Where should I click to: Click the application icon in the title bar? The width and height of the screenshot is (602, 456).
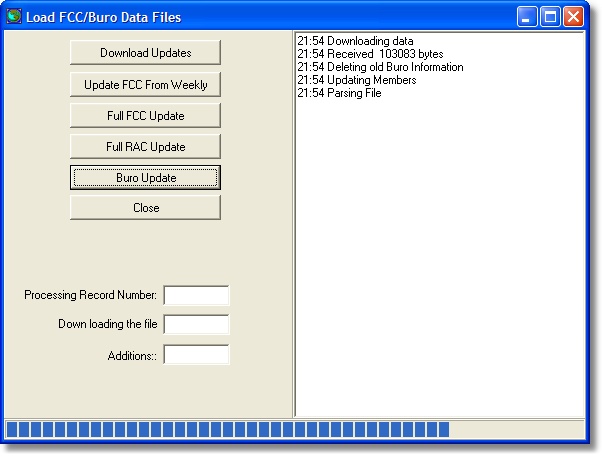pyautogui.click(x=14, y=16)
